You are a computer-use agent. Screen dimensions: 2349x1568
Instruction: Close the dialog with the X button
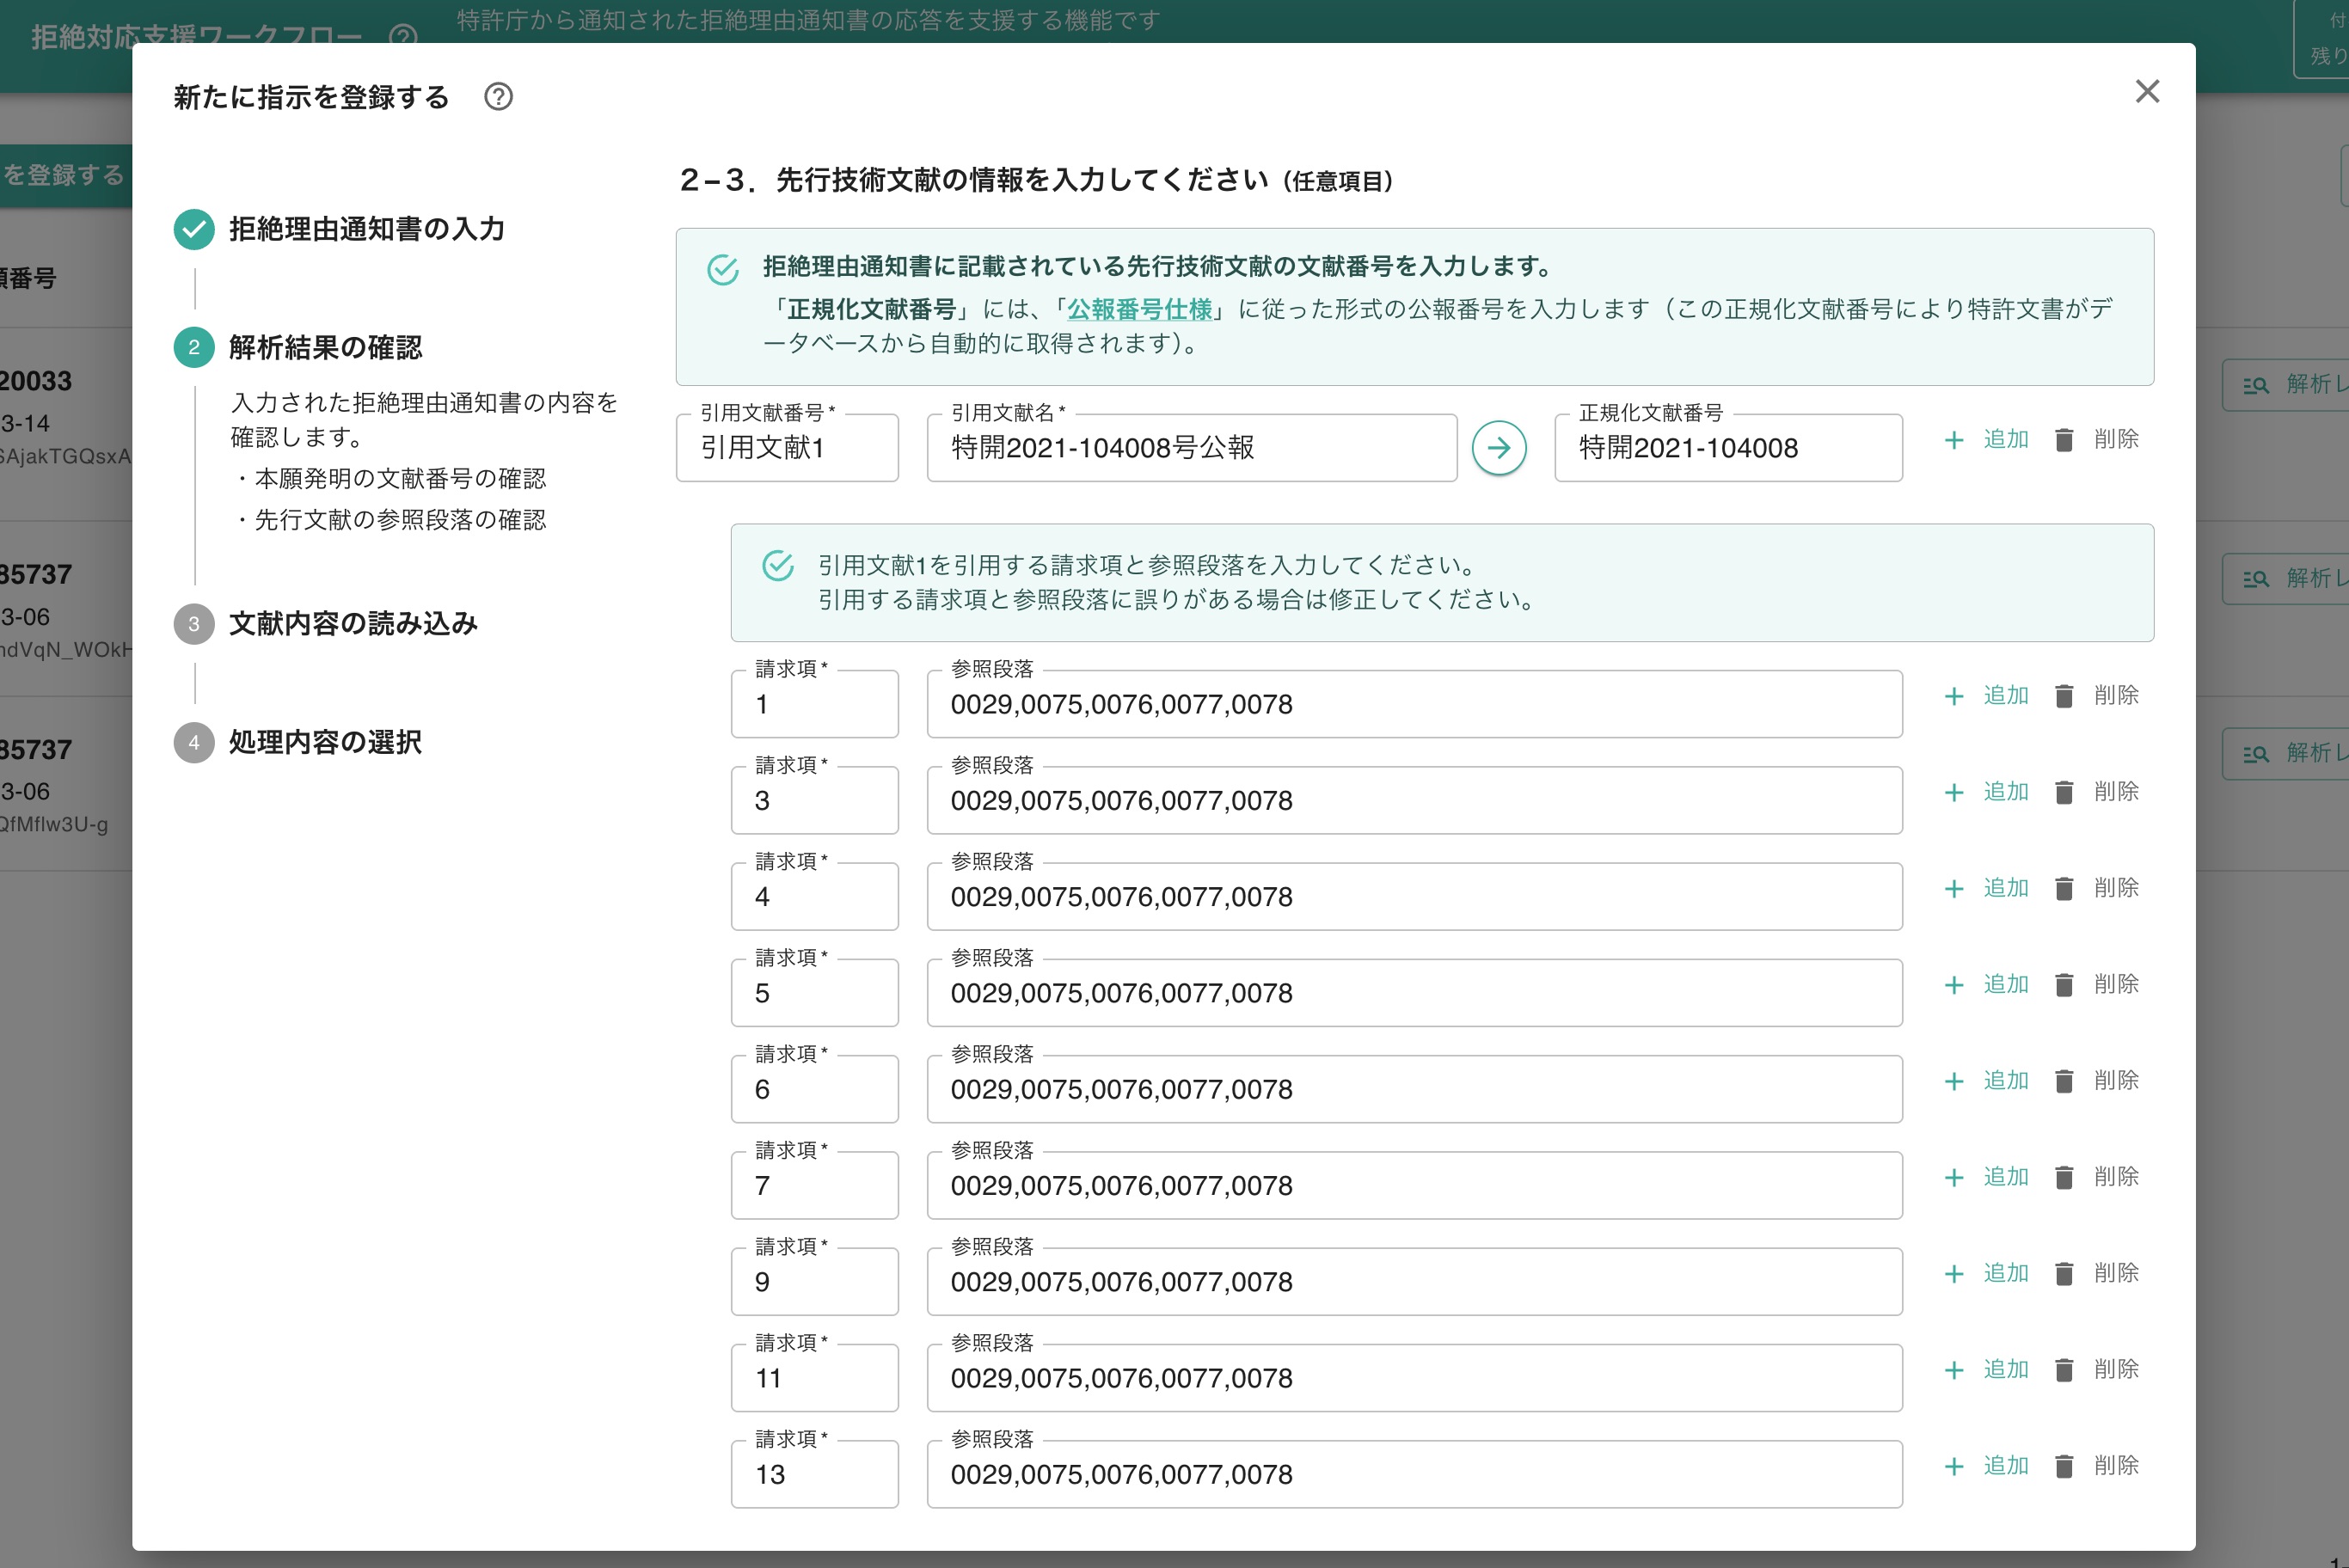pyautogui.click(x=2147, y=92)
